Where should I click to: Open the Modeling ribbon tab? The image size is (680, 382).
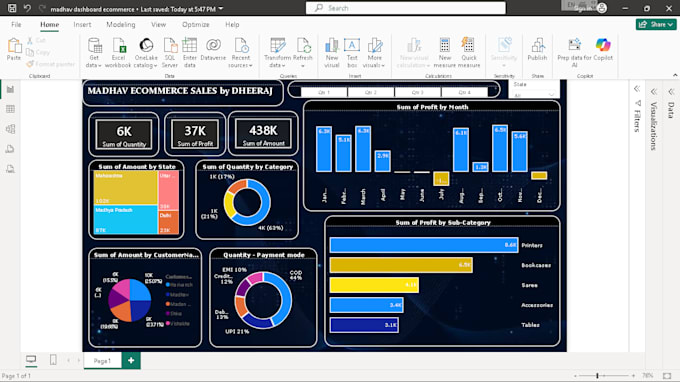point(121,25)
